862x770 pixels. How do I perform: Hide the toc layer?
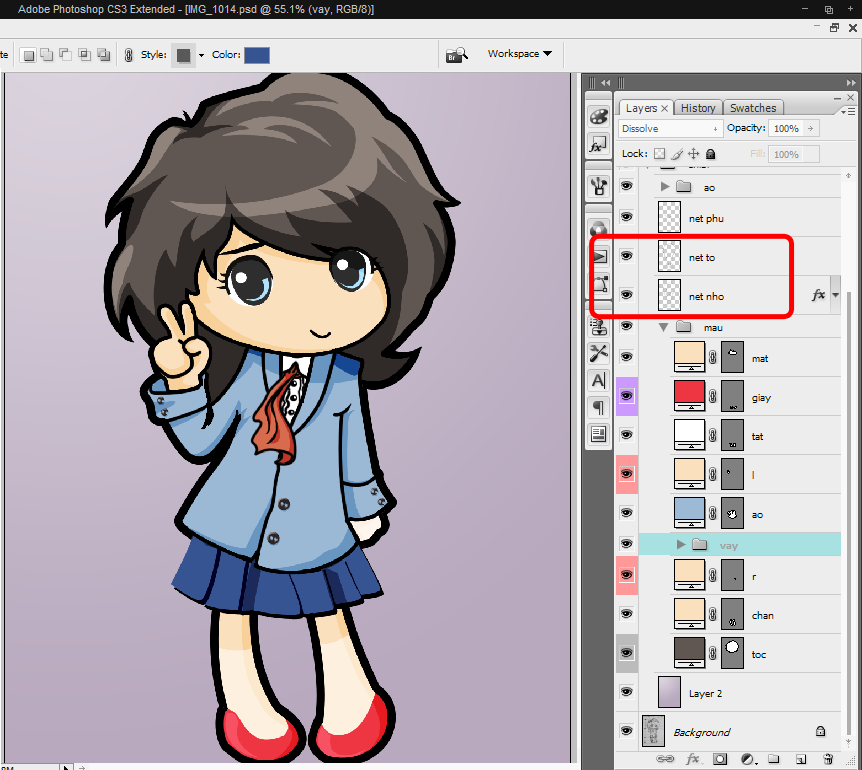coord(626,653)
